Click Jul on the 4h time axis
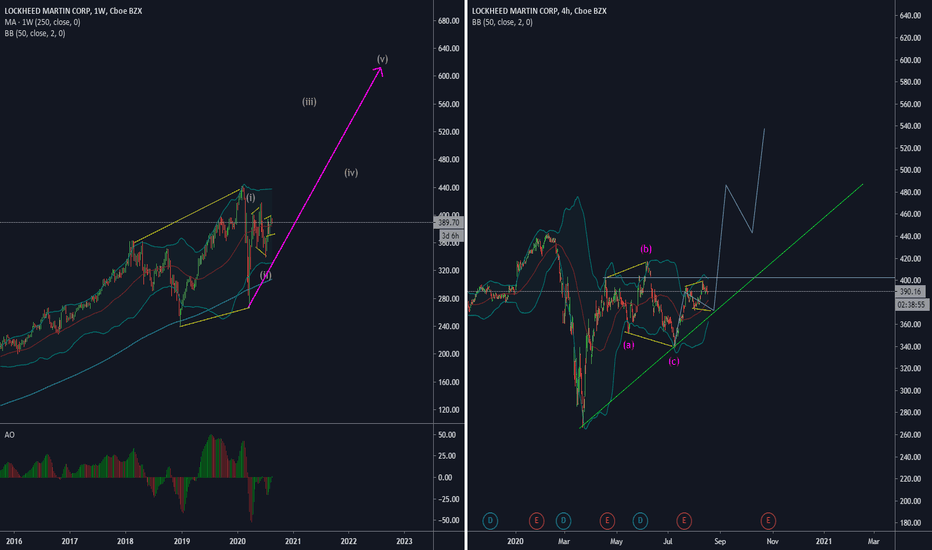 [x=668, y=541]
